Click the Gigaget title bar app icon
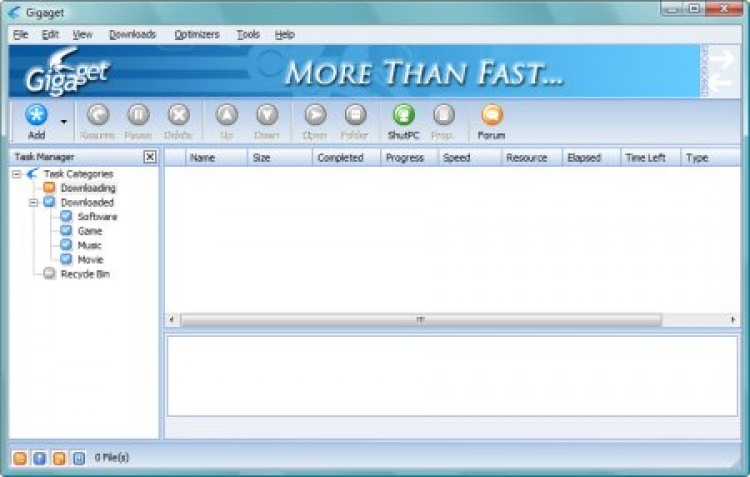Viewport: 750px width, 477px height. click(x=14, y=12)
